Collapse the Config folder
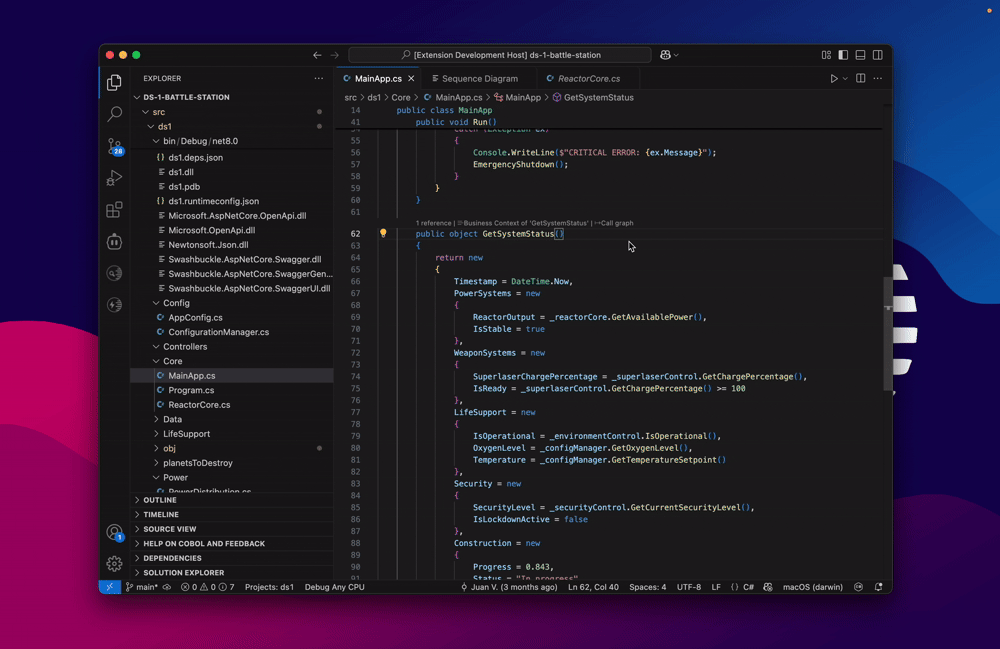Image resolution: width=1000 pixels, height=649 pixels. 176,303
